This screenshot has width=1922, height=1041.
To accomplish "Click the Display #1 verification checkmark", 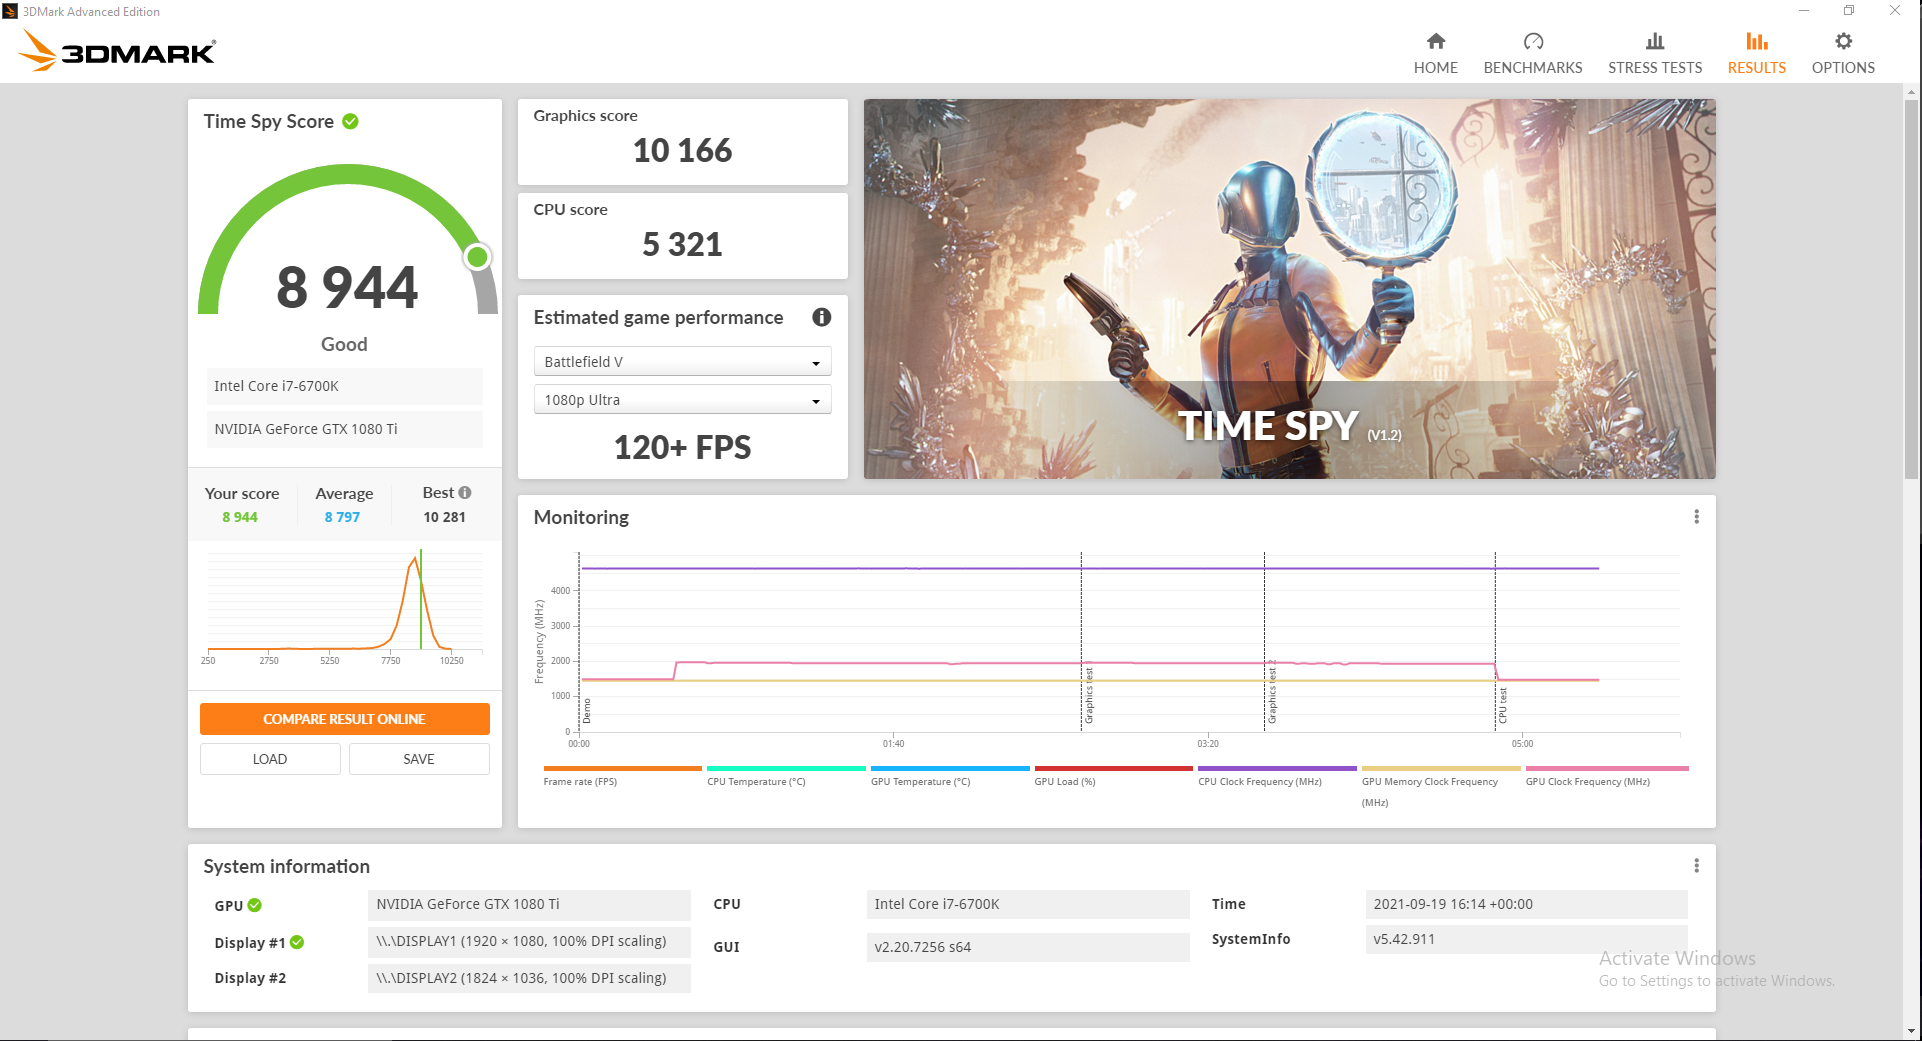I will [x=296, y=942].
